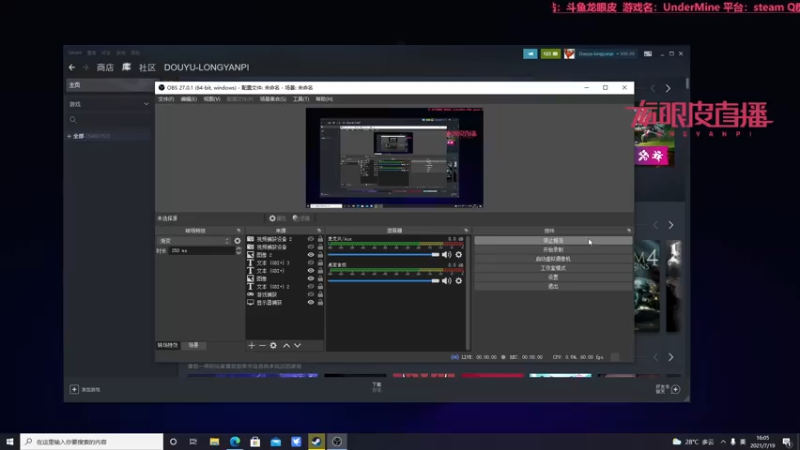Open the Steam profile avatar
This screenshot has height=450, width=800.
click(x=569, y=54)
